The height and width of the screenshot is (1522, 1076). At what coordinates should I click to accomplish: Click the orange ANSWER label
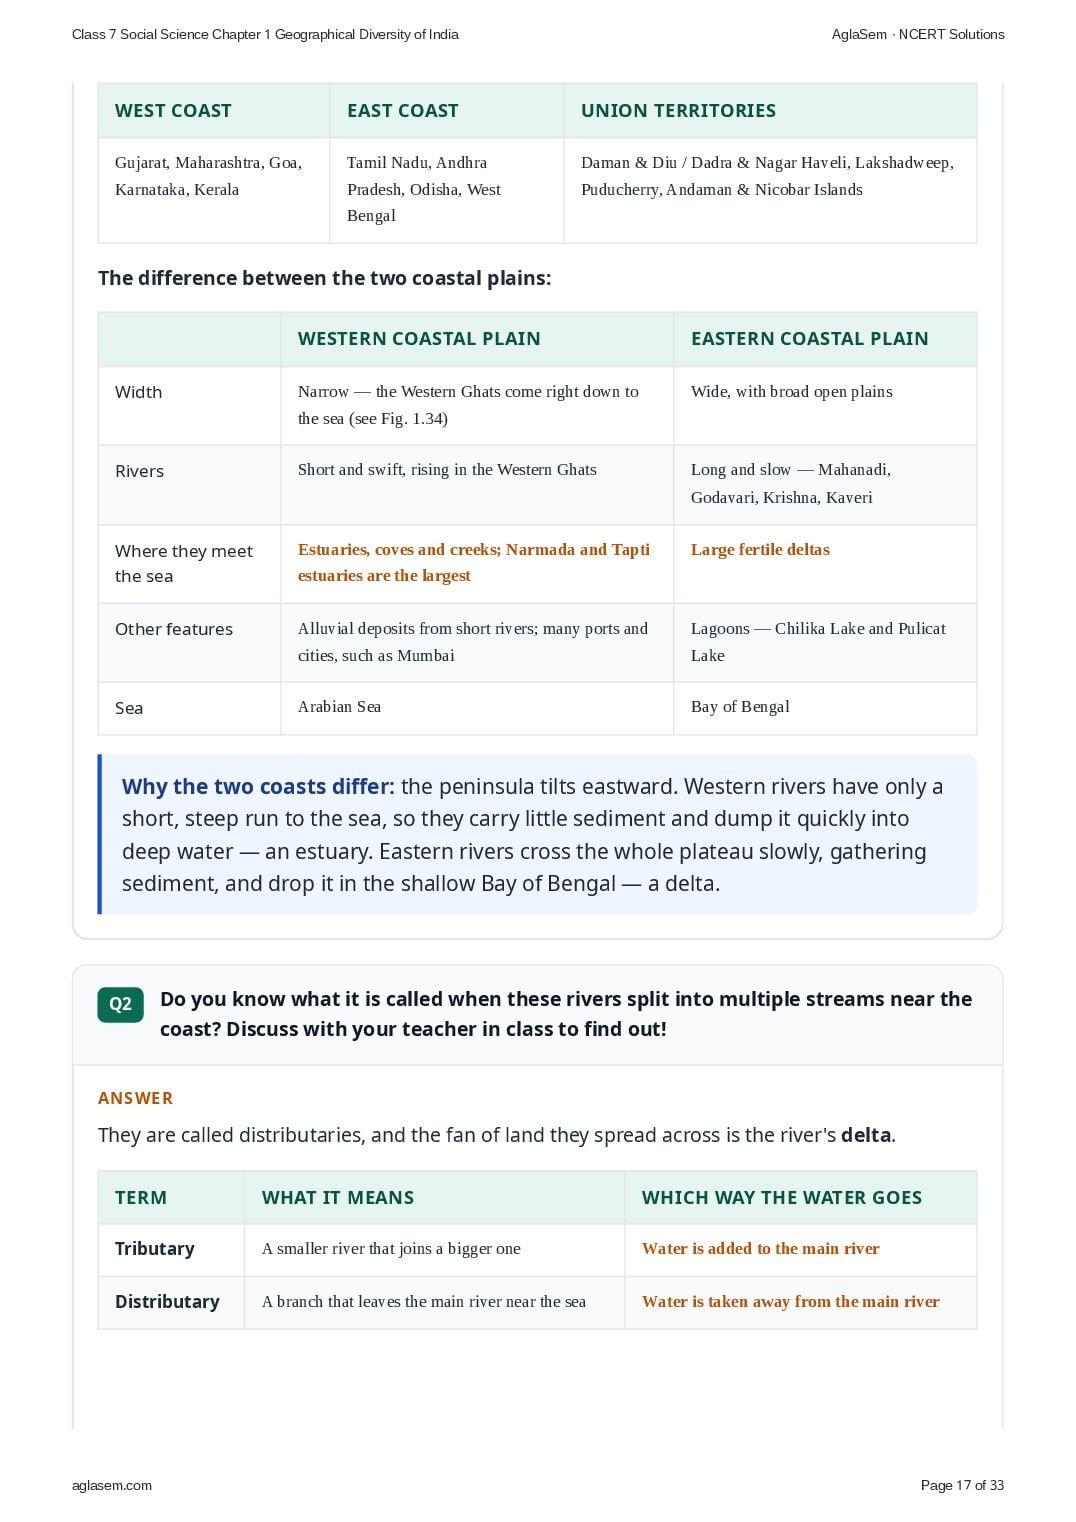(x=135, y=1098)
